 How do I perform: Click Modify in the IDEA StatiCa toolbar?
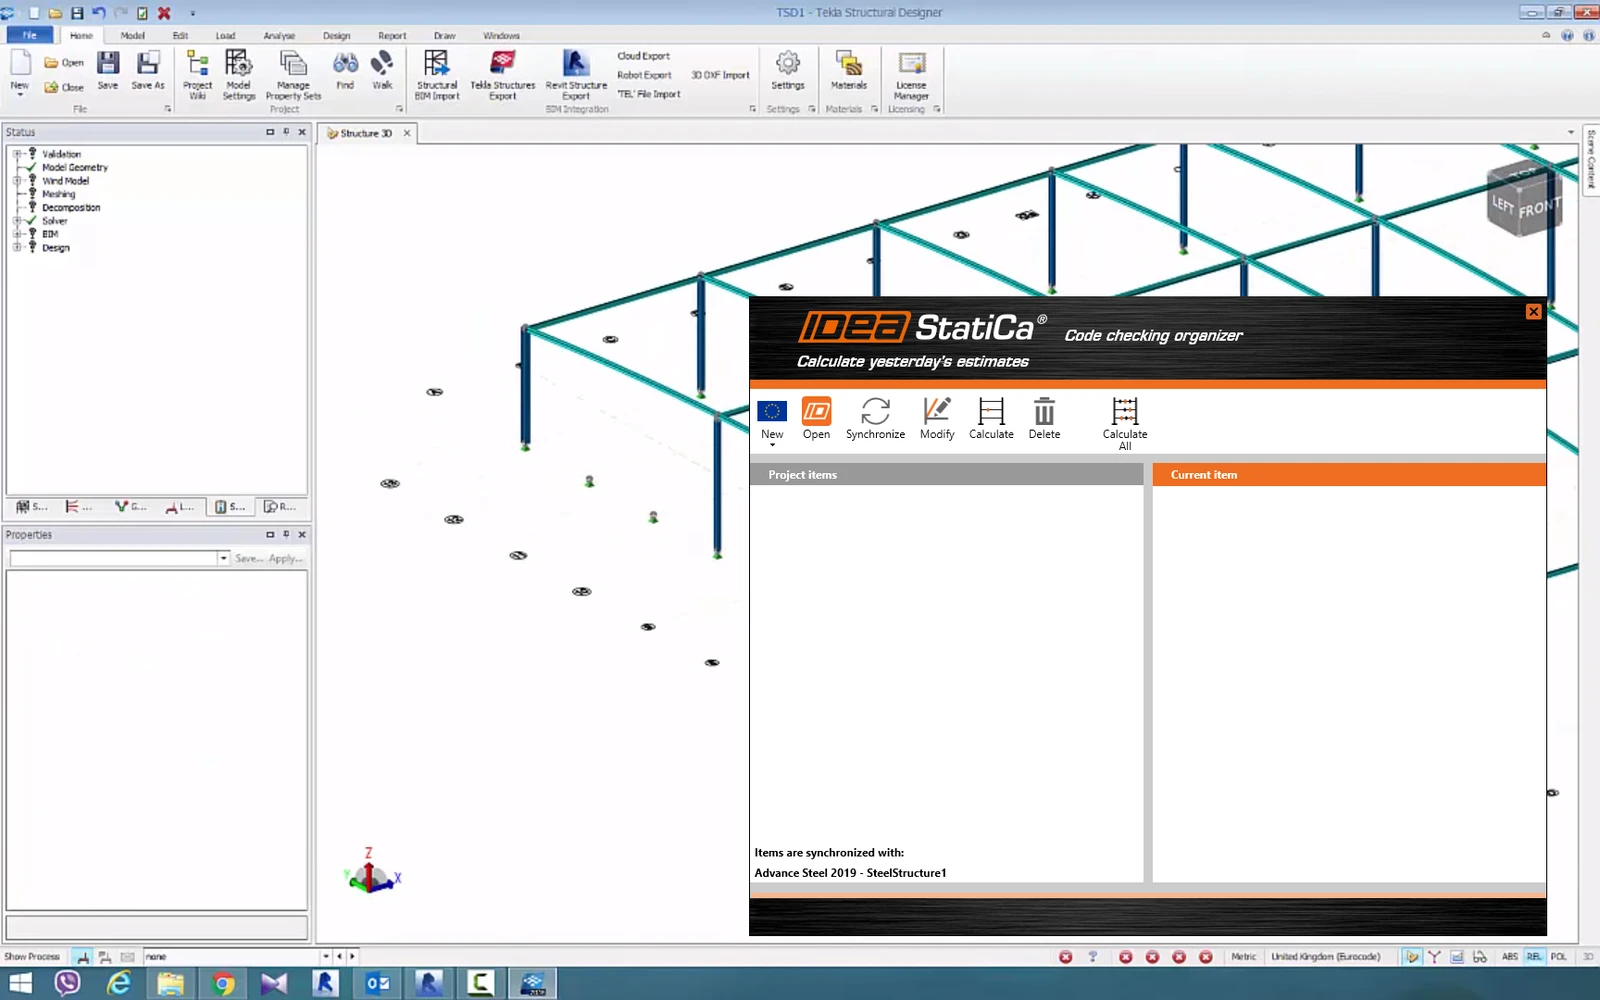point(937,419)
